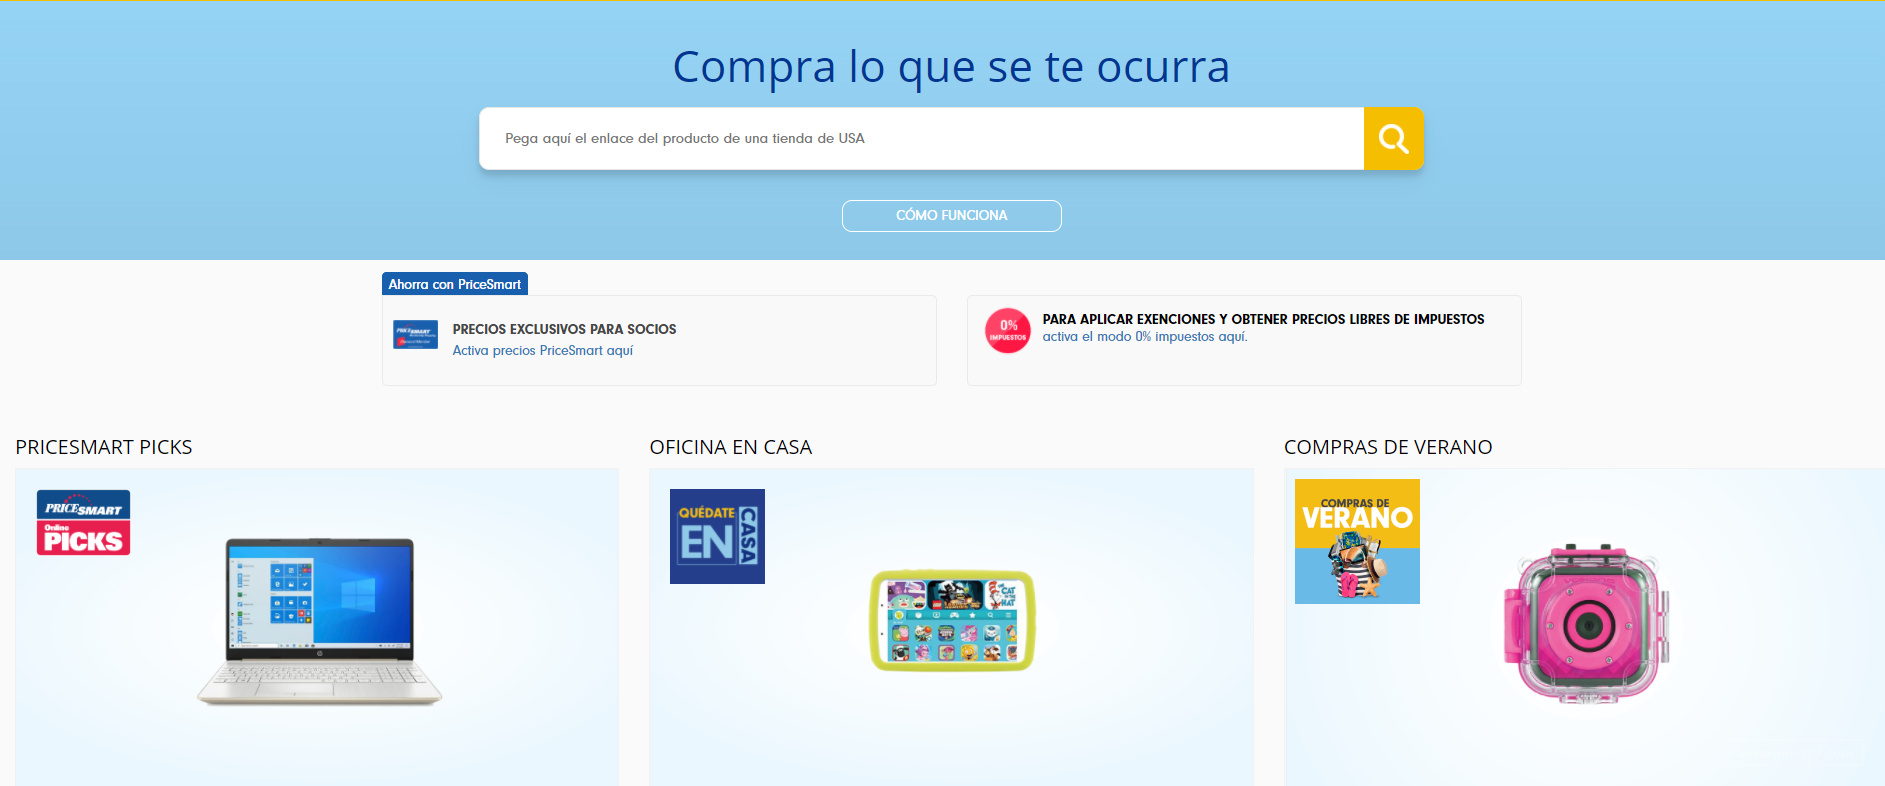Viewport: 1885px width, 786px height.
Task: Click the Compra lo que se te ocurra headline
Action: pos(951,67)
